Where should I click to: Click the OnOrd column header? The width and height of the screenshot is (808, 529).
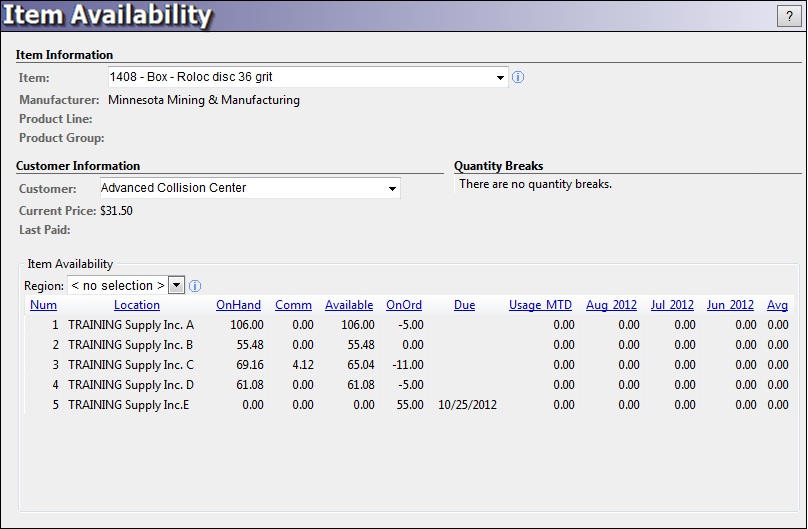point(404,305)
